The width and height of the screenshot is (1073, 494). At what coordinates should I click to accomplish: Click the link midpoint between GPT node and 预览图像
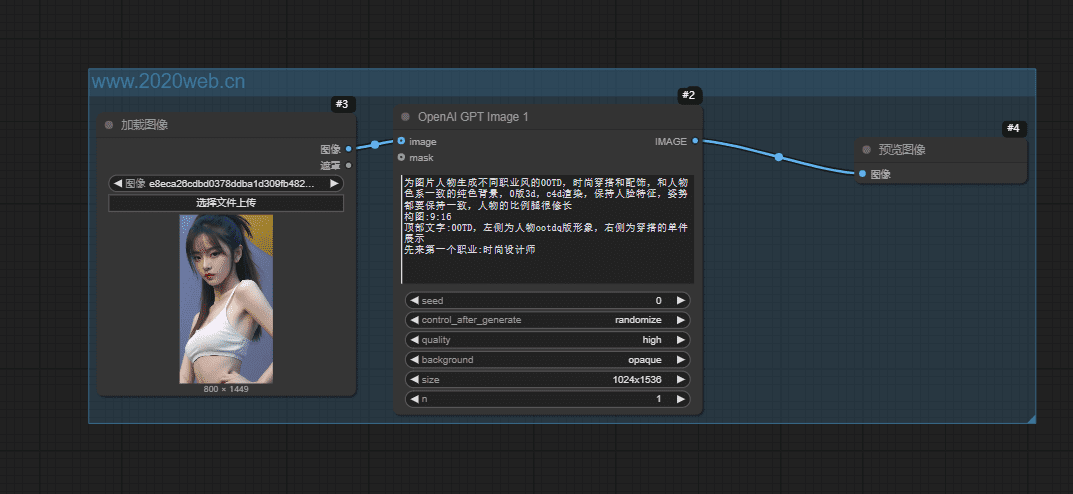779,157
